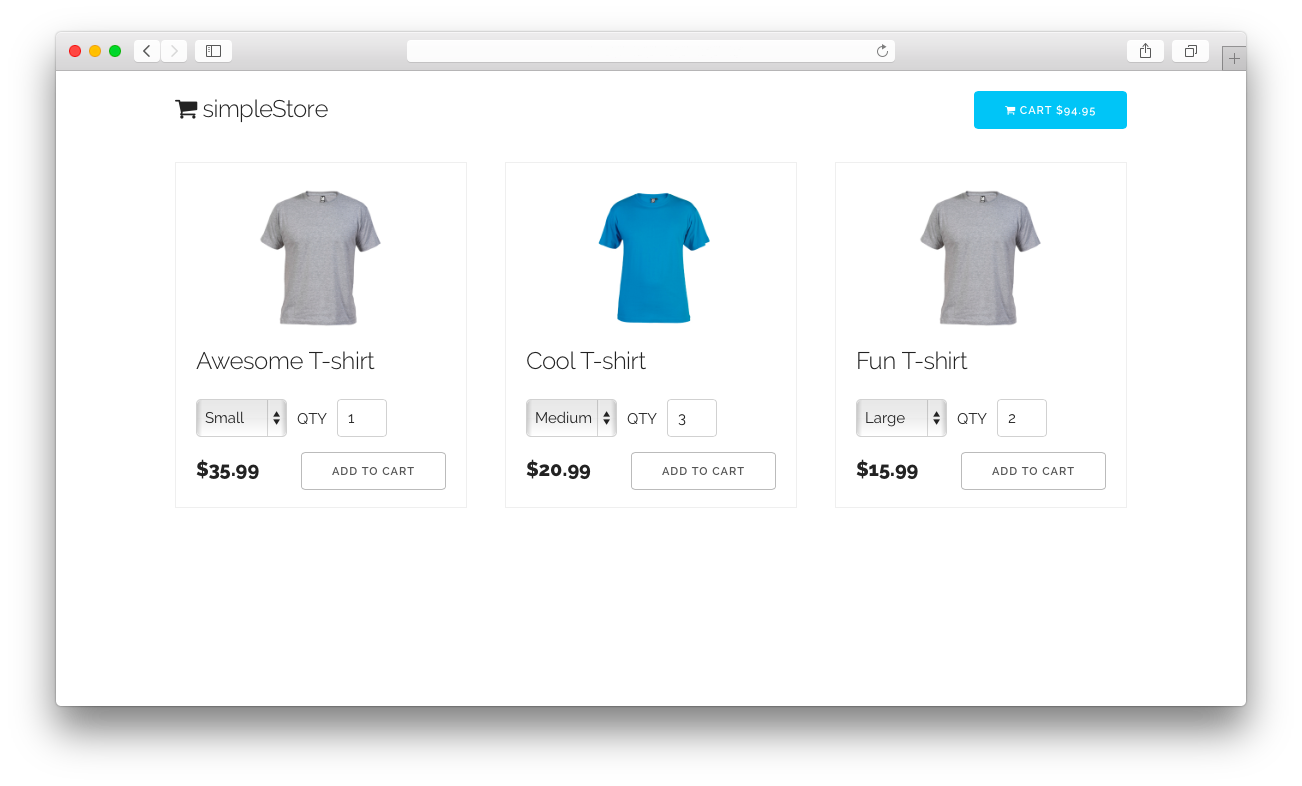Open the Small size dropdown for Awesome T-shirt
Screen dimensions: 1302x786
tap(241, 418)
